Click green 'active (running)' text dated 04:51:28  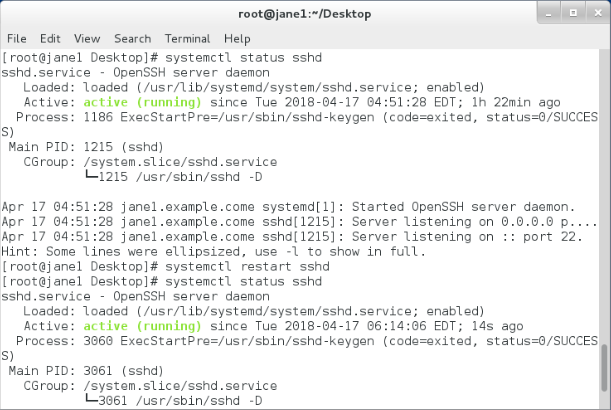pos(142,102)
